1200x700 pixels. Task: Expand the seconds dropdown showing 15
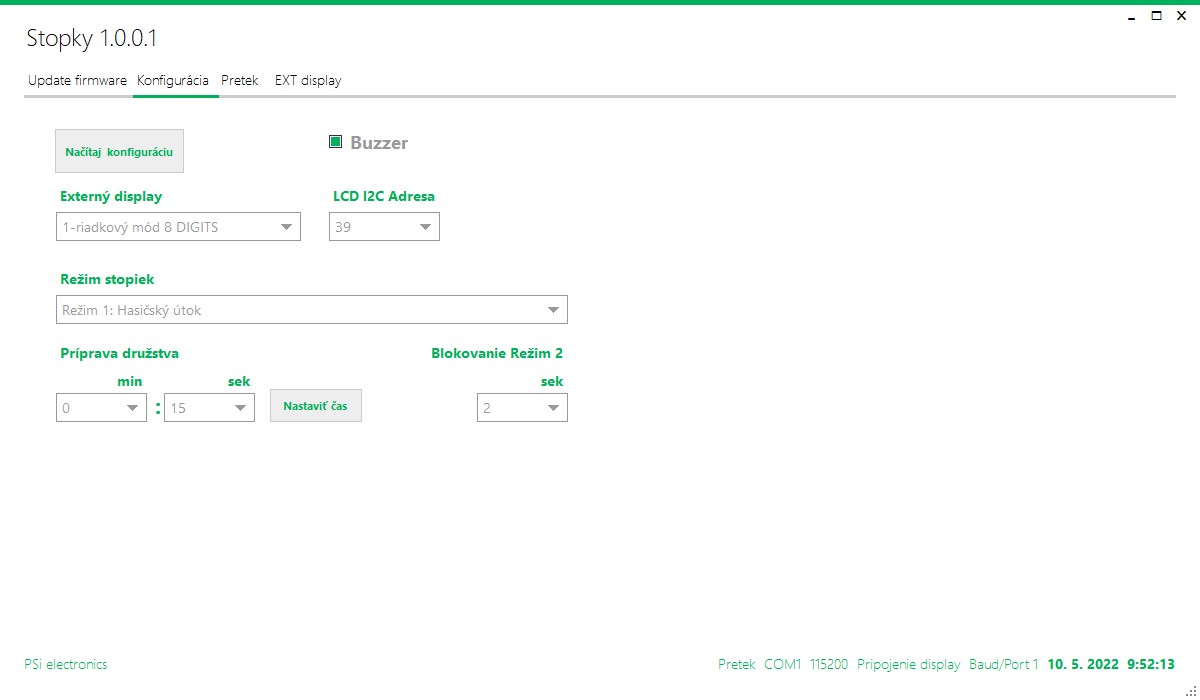209,408
